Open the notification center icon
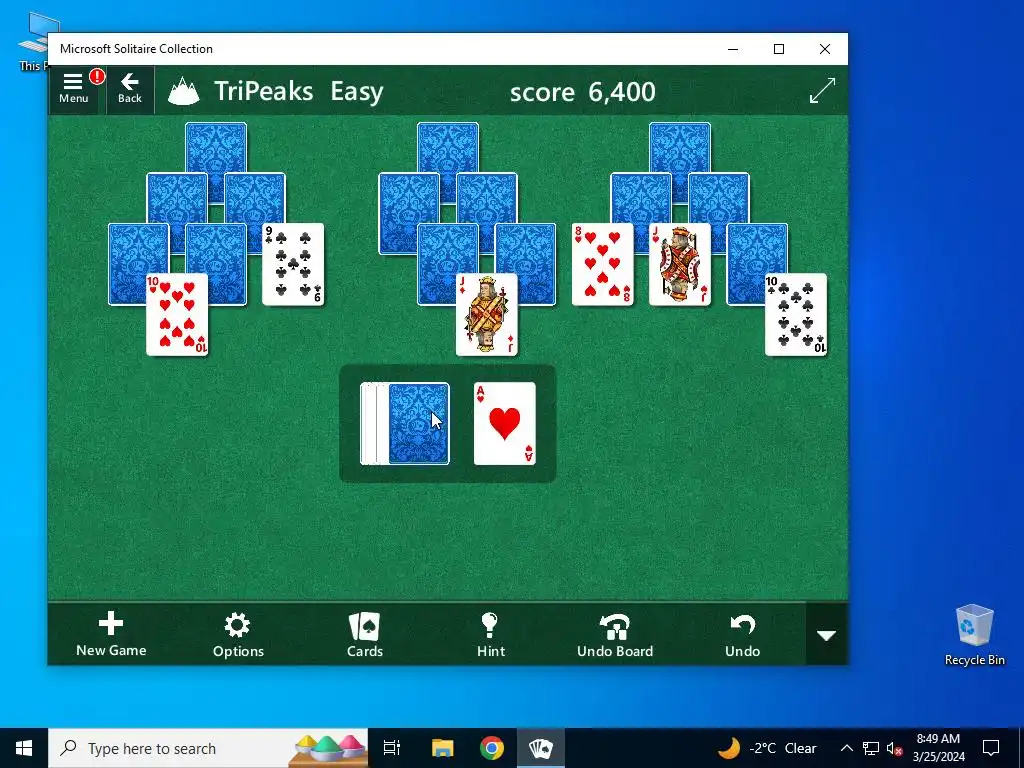Screen dimensions: 1024x768 click(991, 748)
